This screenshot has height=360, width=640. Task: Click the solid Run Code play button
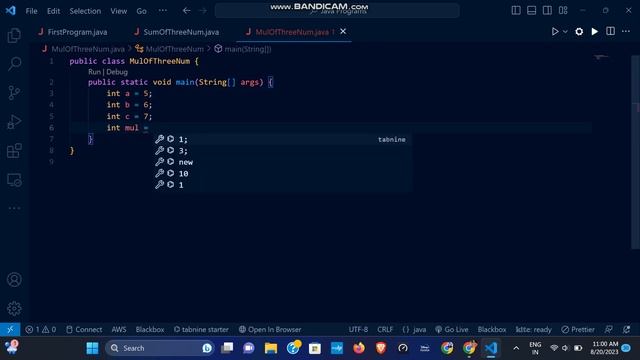[595, 31]
